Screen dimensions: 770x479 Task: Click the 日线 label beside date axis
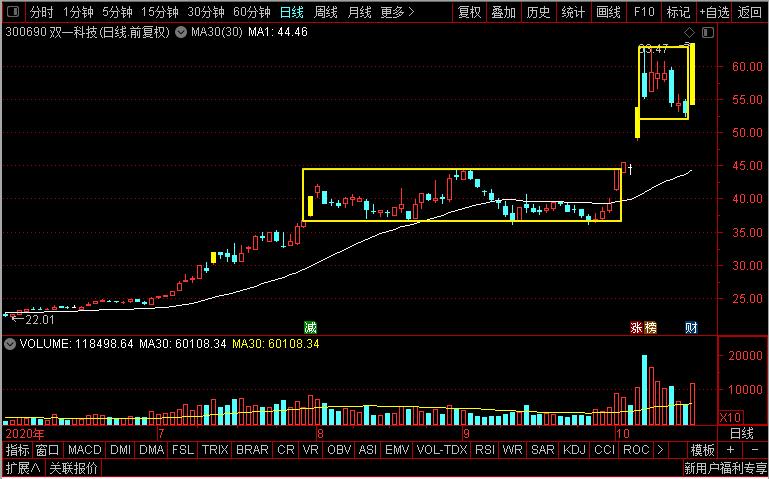click(742, 433)
